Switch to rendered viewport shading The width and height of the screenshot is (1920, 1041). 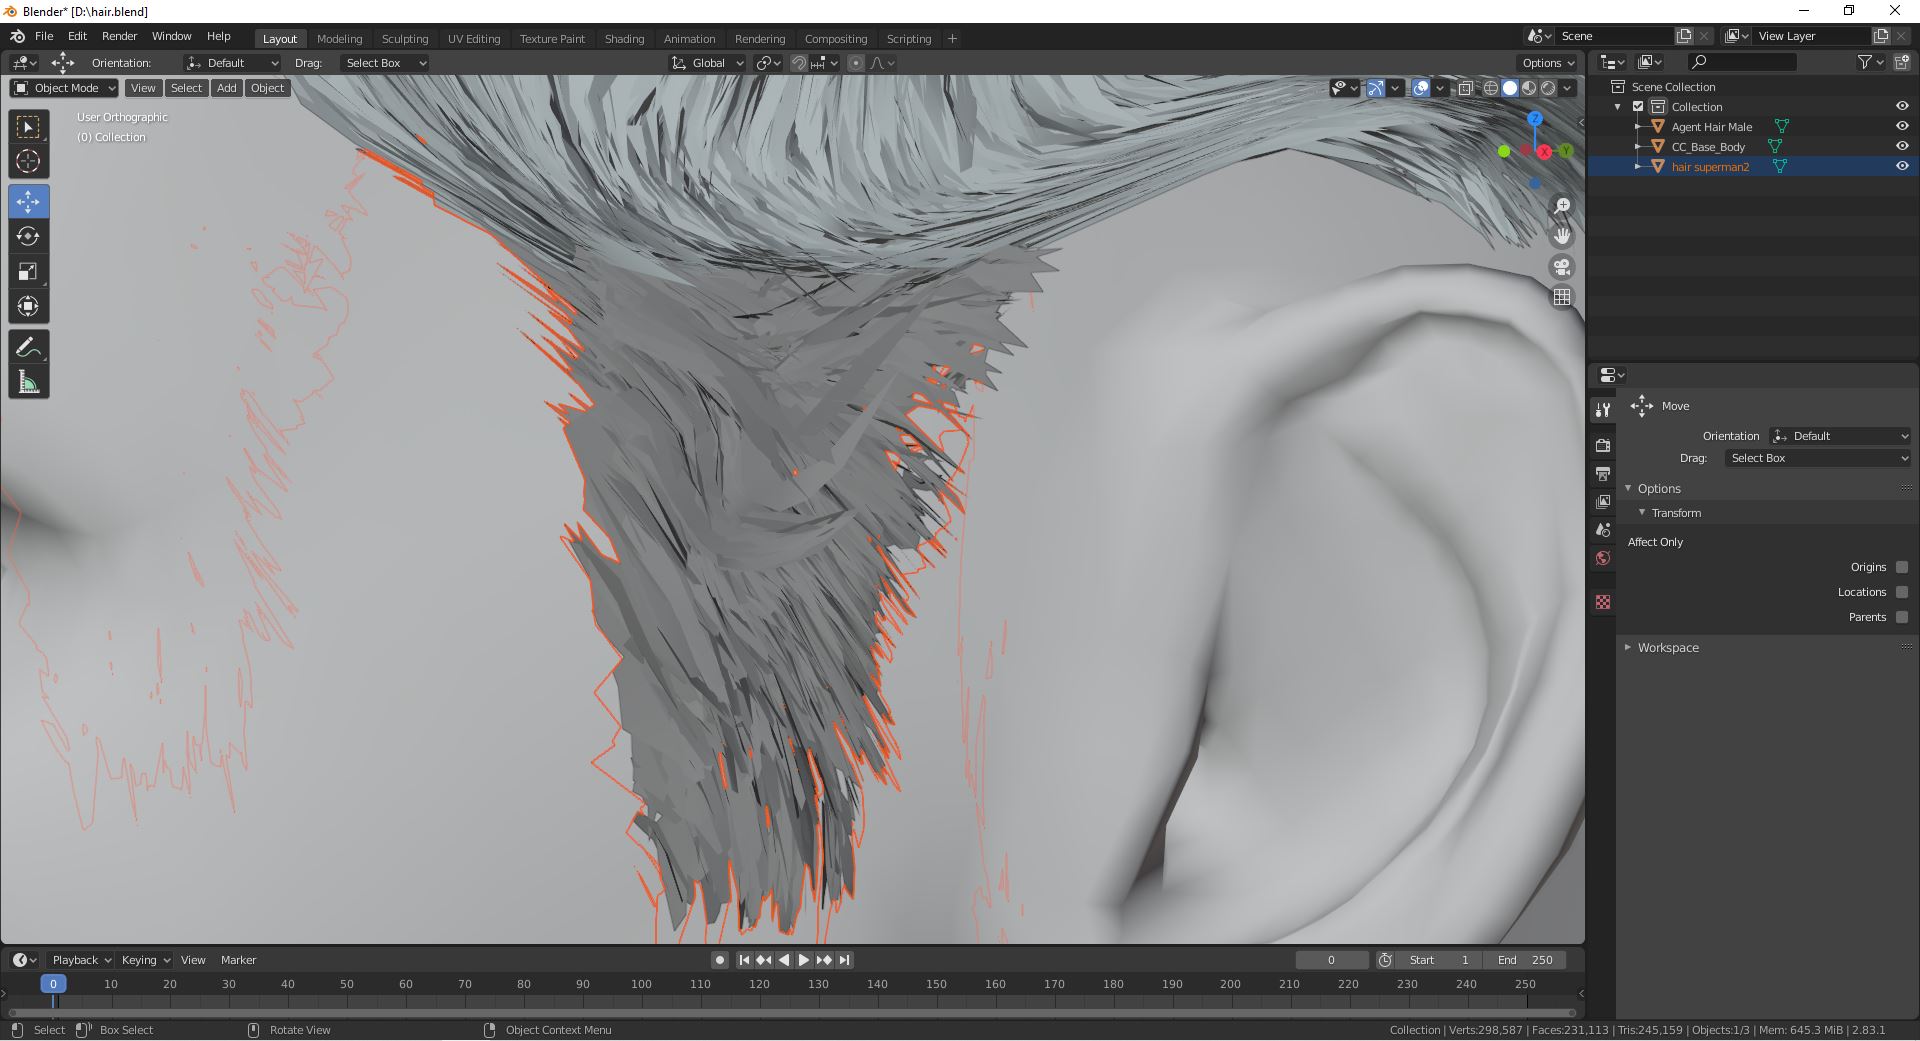pyautogui.click(x=1548, y=88)
